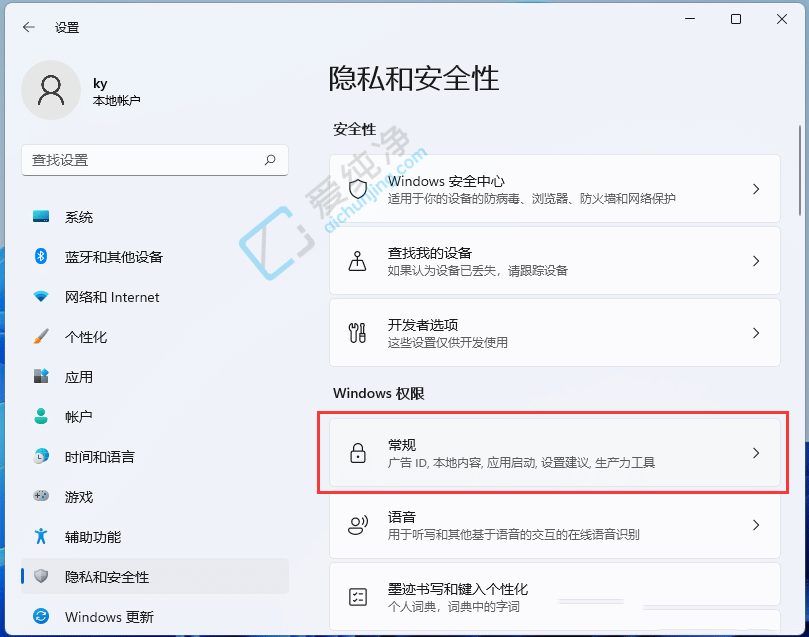Click the 辅助功能 accessibility icon
The height and width of the screenshot is (637, 809).
41,536
